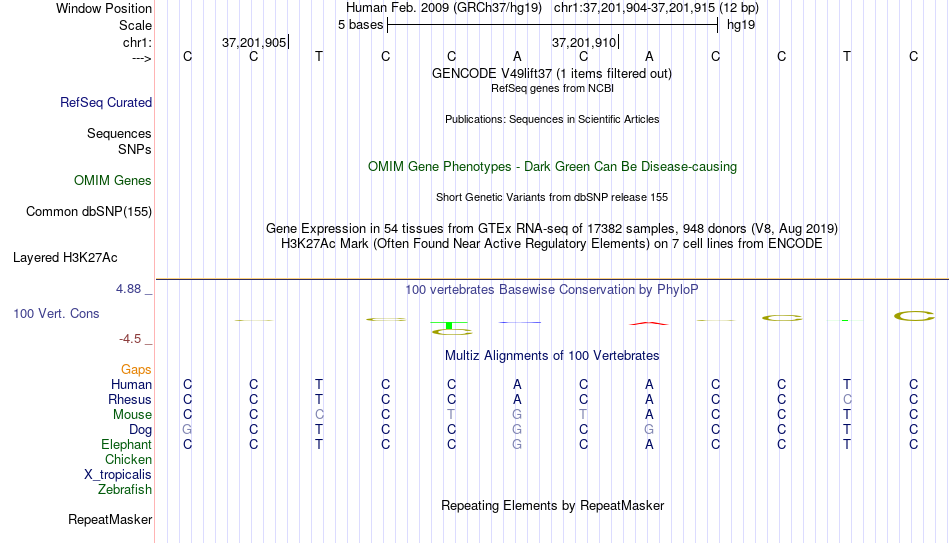Click Repeating Elements by RepeatMasker title
The height and width of the screenshot is (543, 950).
[552, 505]
